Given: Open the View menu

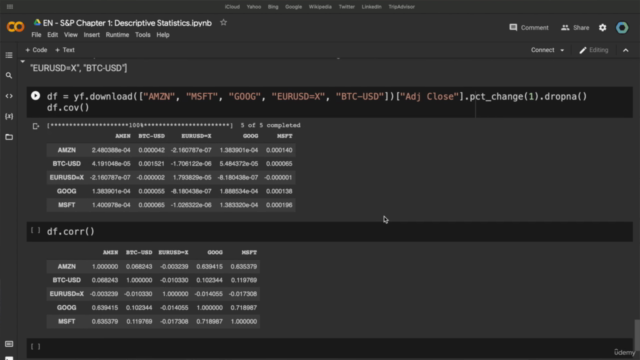Looking at the screenshot, I should pyautogui.click(x=71, y=35).
